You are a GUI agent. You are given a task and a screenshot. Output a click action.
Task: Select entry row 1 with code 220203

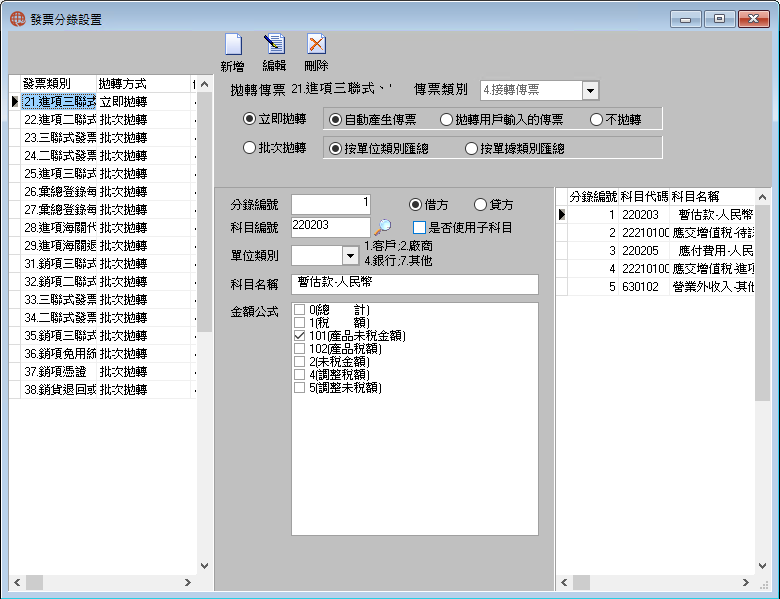[655, 214]
